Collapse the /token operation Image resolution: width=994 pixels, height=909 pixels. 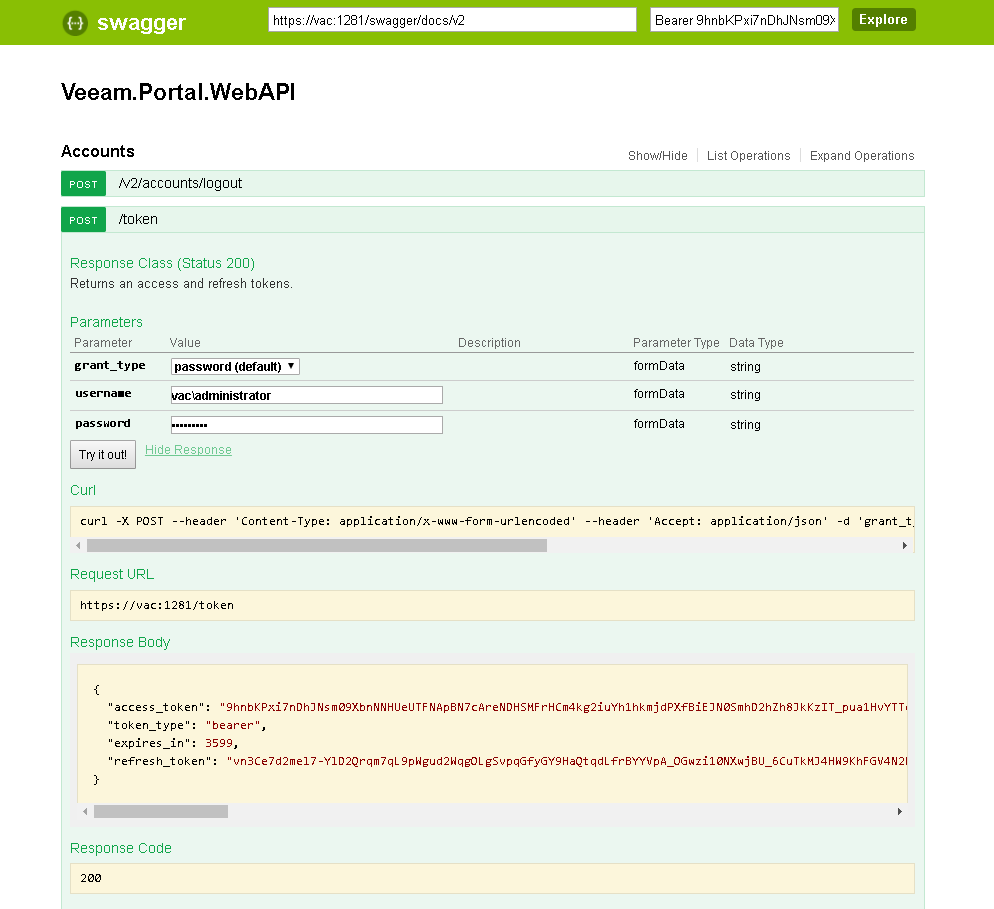138,220
